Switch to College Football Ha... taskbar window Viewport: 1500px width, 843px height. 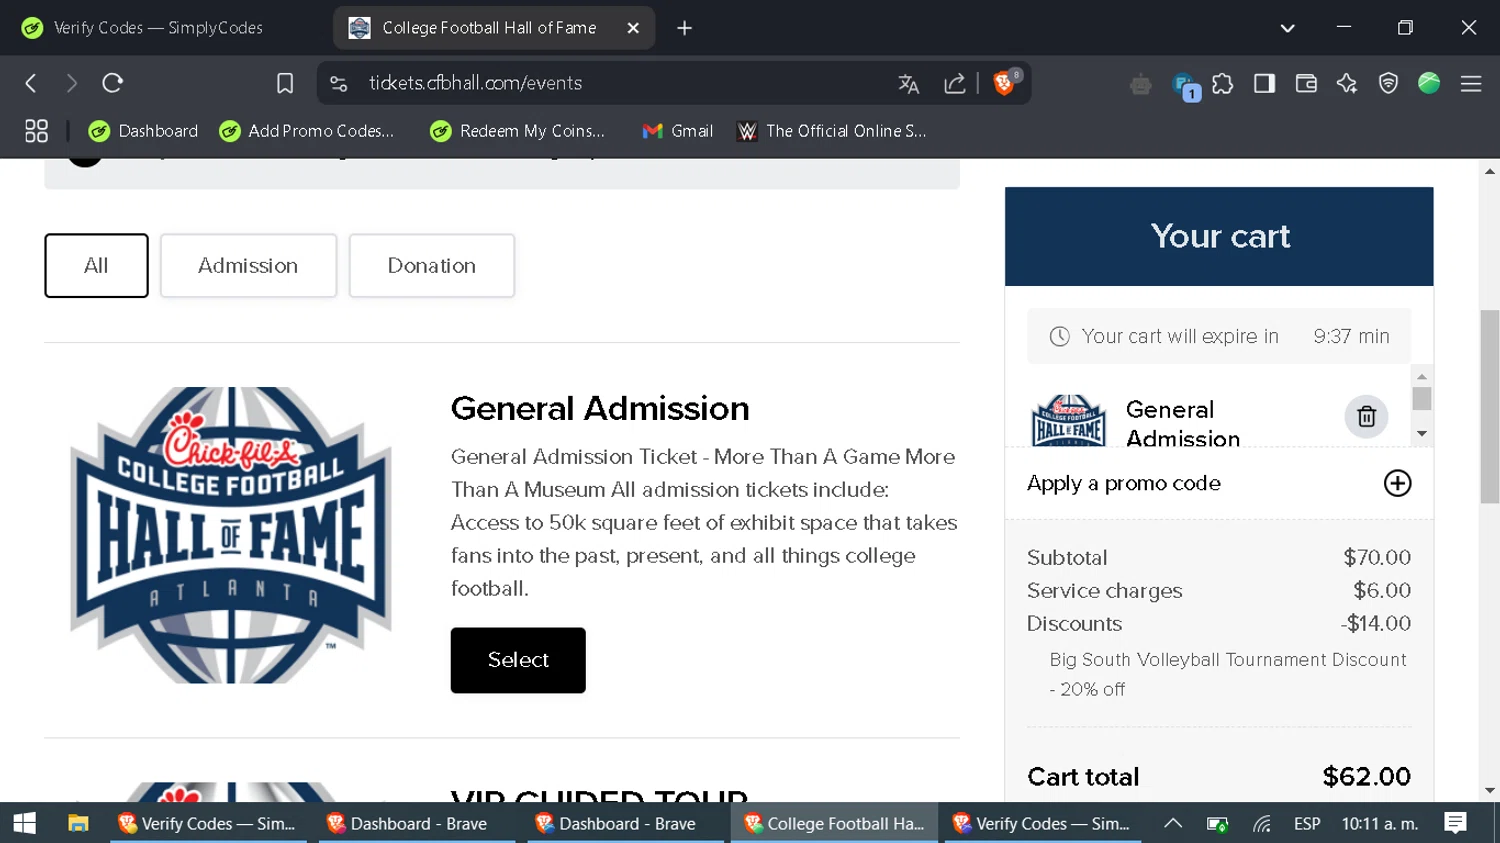pos(834,823)
